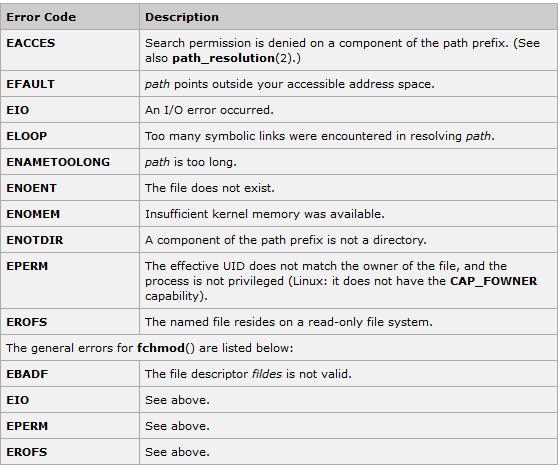Click 'An I/O error occurred' description
The width and height of the screenshot is (560, 470).
pyautogui.click(x=209, y=110)
